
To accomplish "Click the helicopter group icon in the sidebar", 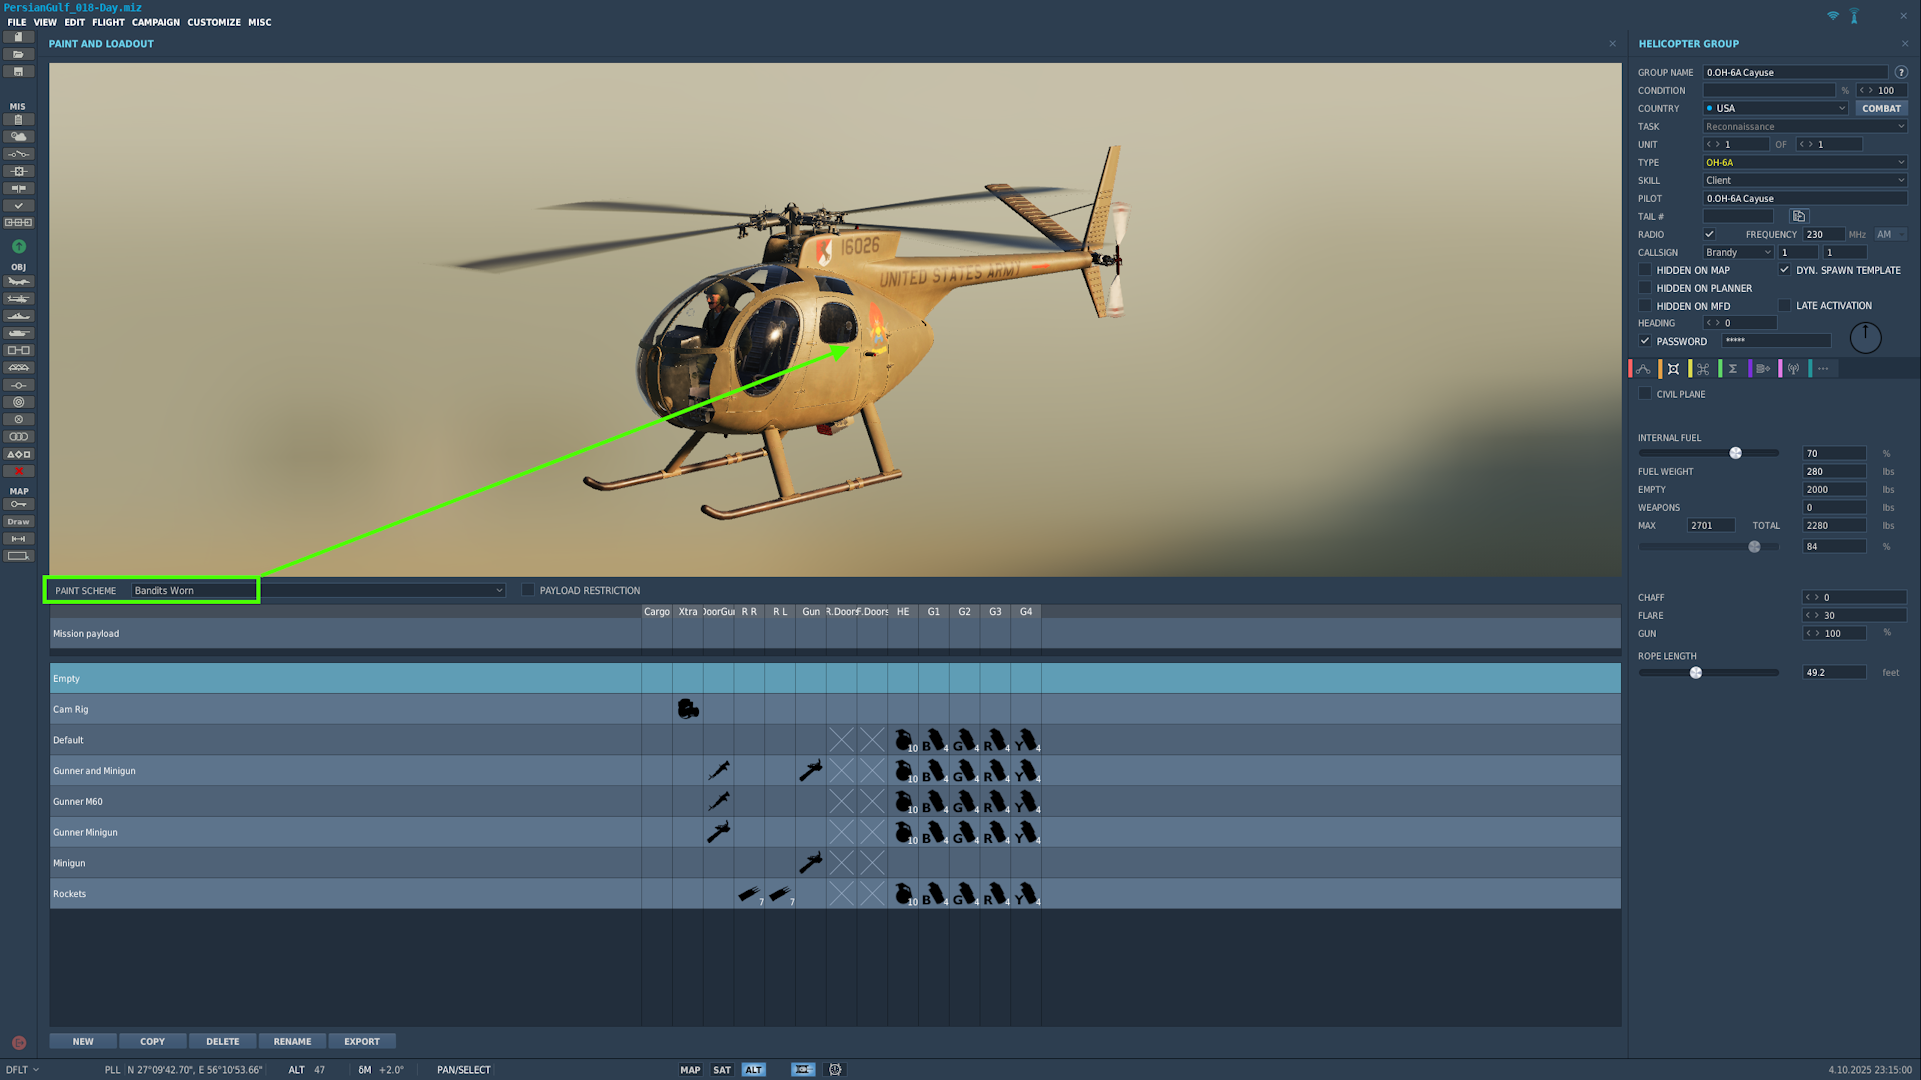I will (18, 299).
